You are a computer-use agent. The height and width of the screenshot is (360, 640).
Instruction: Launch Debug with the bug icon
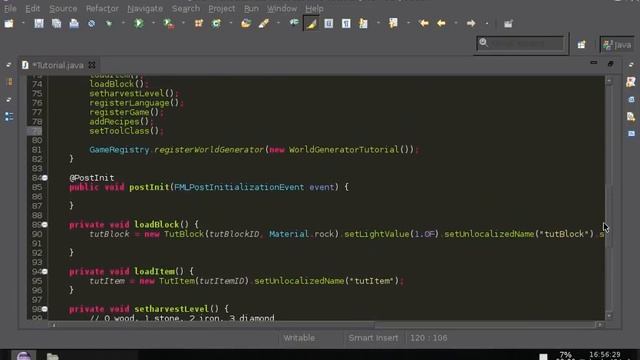pyautogui.click(x=109, y=24)
